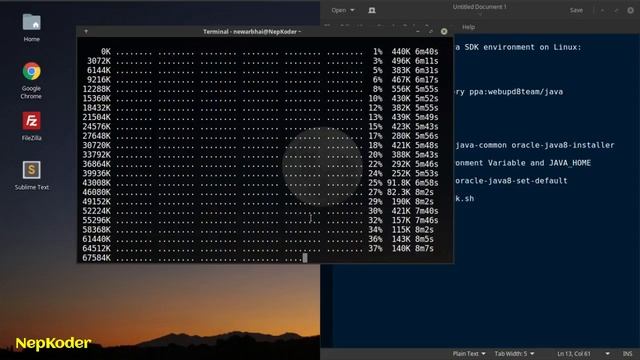Click the 12288K offset in the terminal

(96, 89)
